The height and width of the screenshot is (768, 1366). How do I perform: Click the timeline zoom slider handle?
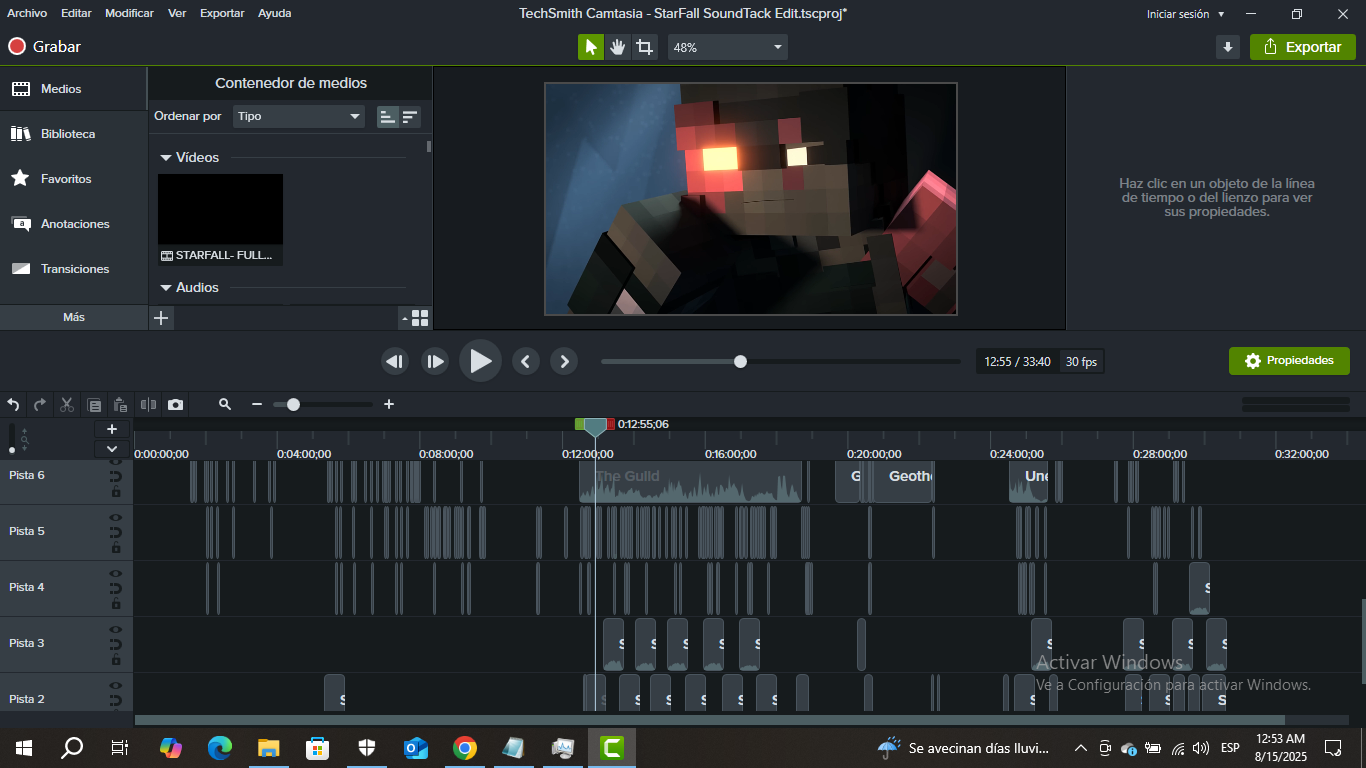(x=293, y=405)
